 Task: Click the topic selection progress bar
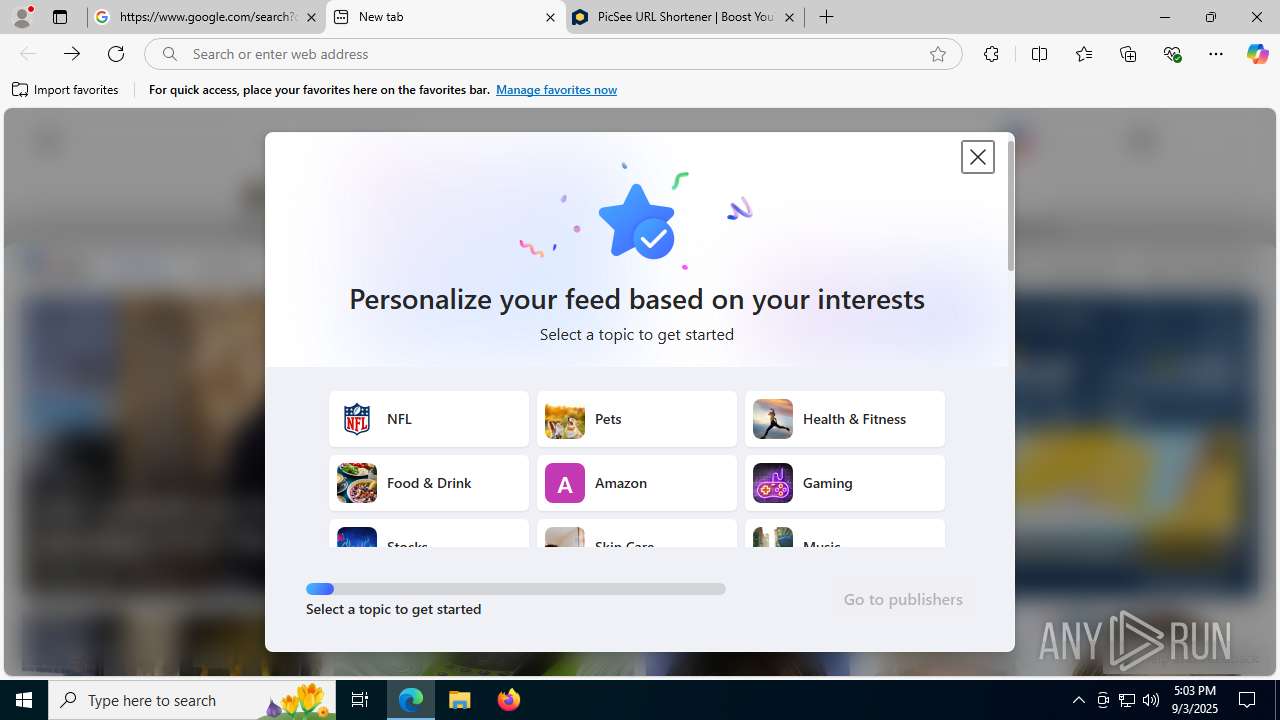click(516, 589)
